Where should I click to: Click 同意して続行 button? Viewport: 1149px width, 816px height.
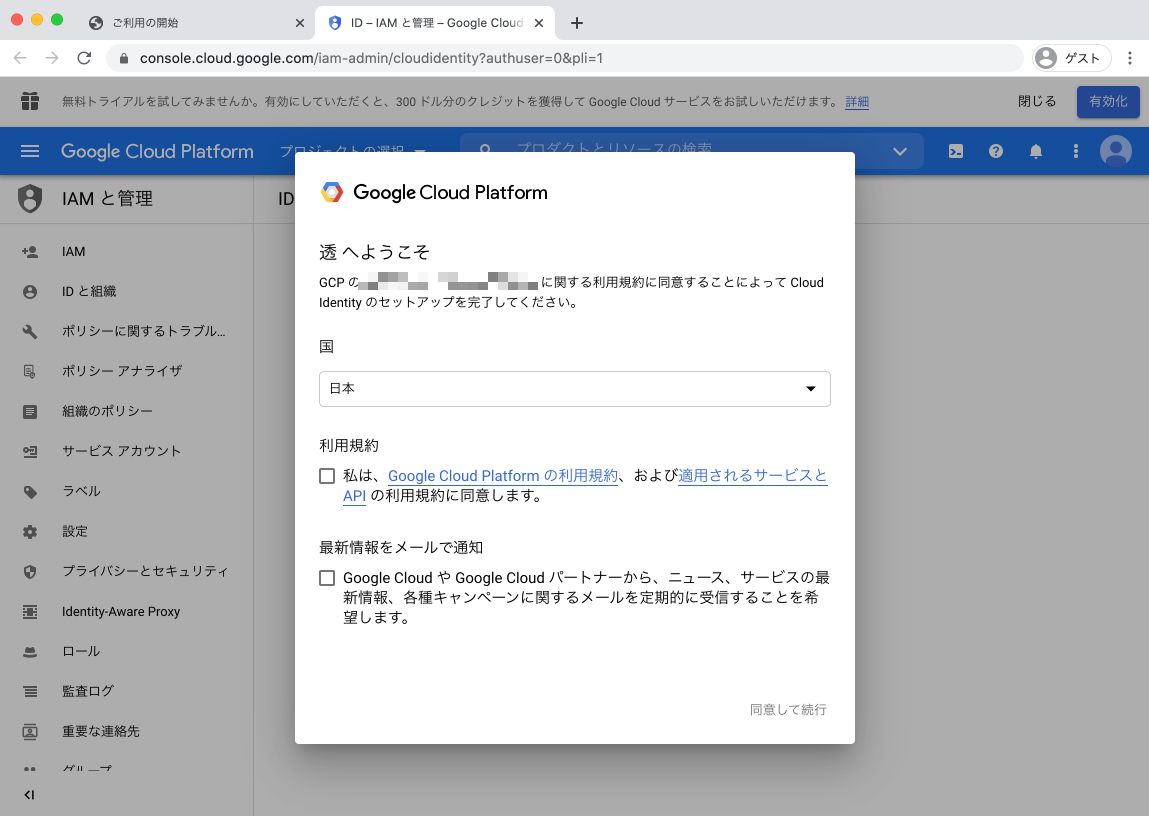[788, 710]
